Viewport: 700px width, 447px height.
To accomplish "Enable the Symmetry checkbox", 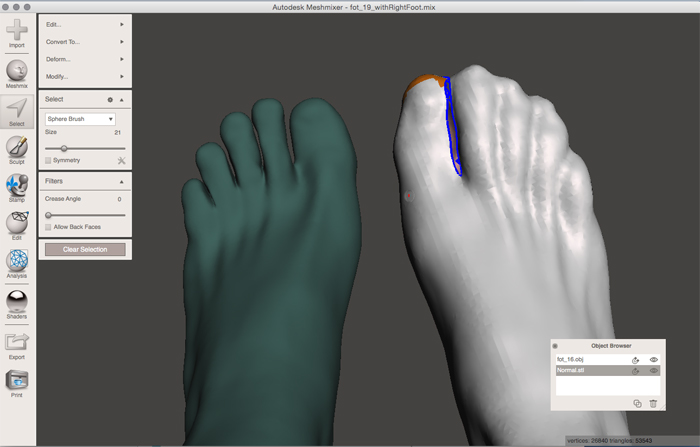I will coord(48,160).
